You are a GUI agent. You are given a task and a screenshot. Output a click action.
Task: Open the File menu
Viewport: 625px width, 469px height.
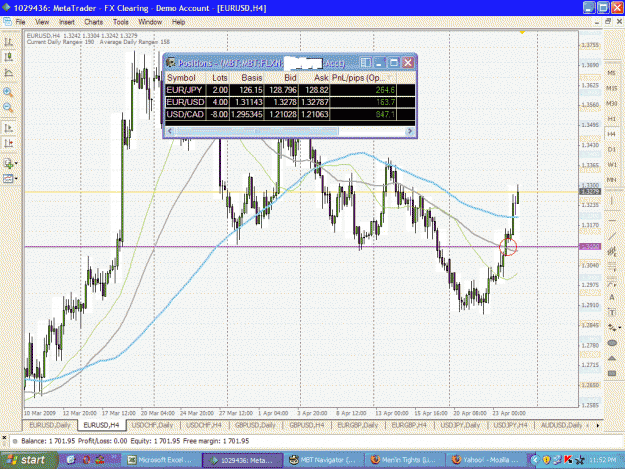coord(20,22)
